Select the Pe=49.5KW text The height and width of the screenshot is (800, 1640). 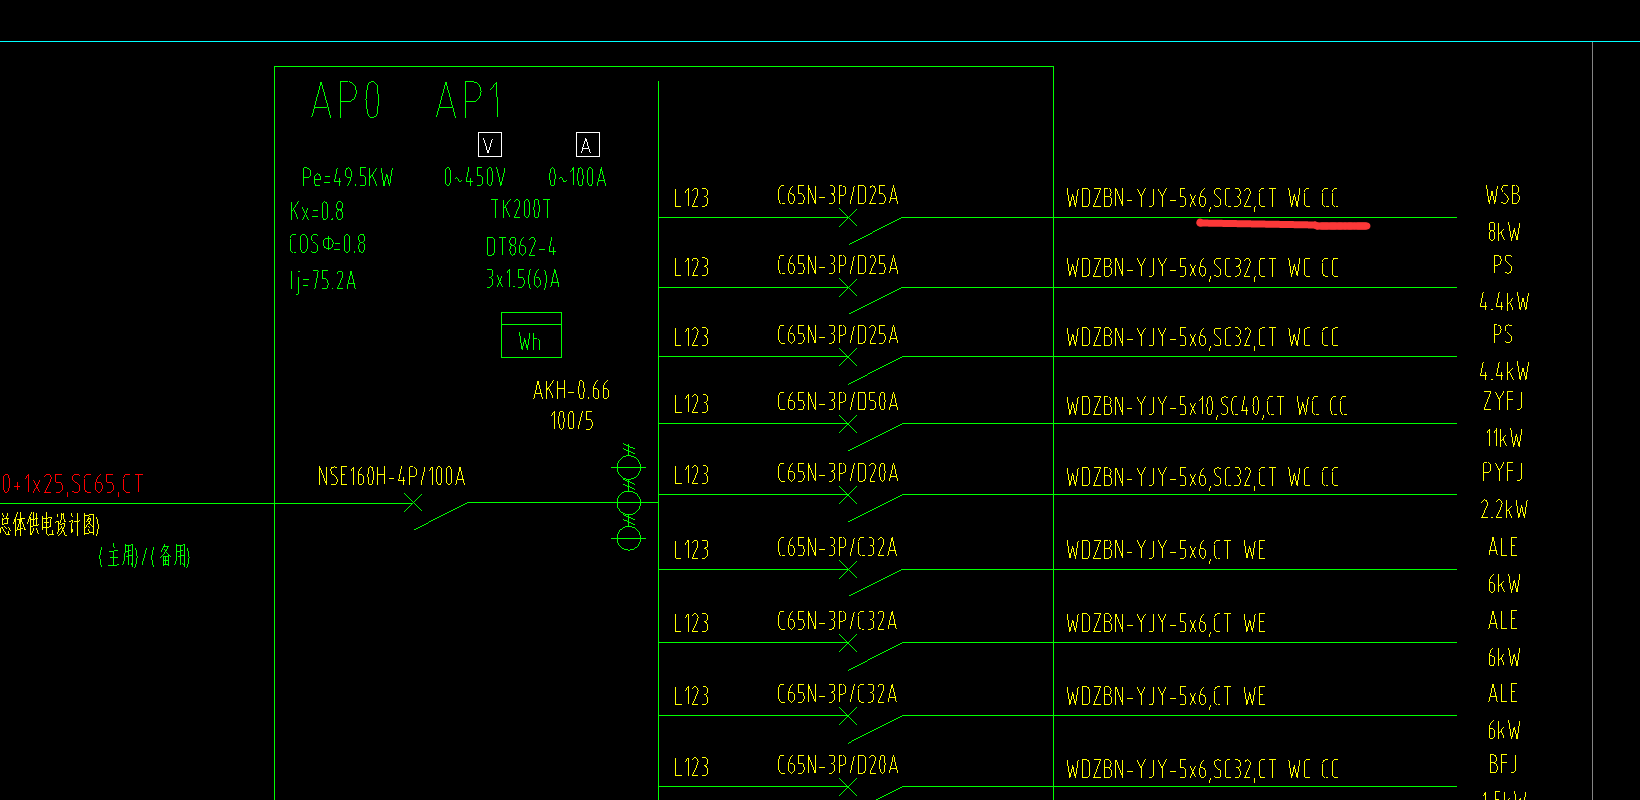pos(347,178)
